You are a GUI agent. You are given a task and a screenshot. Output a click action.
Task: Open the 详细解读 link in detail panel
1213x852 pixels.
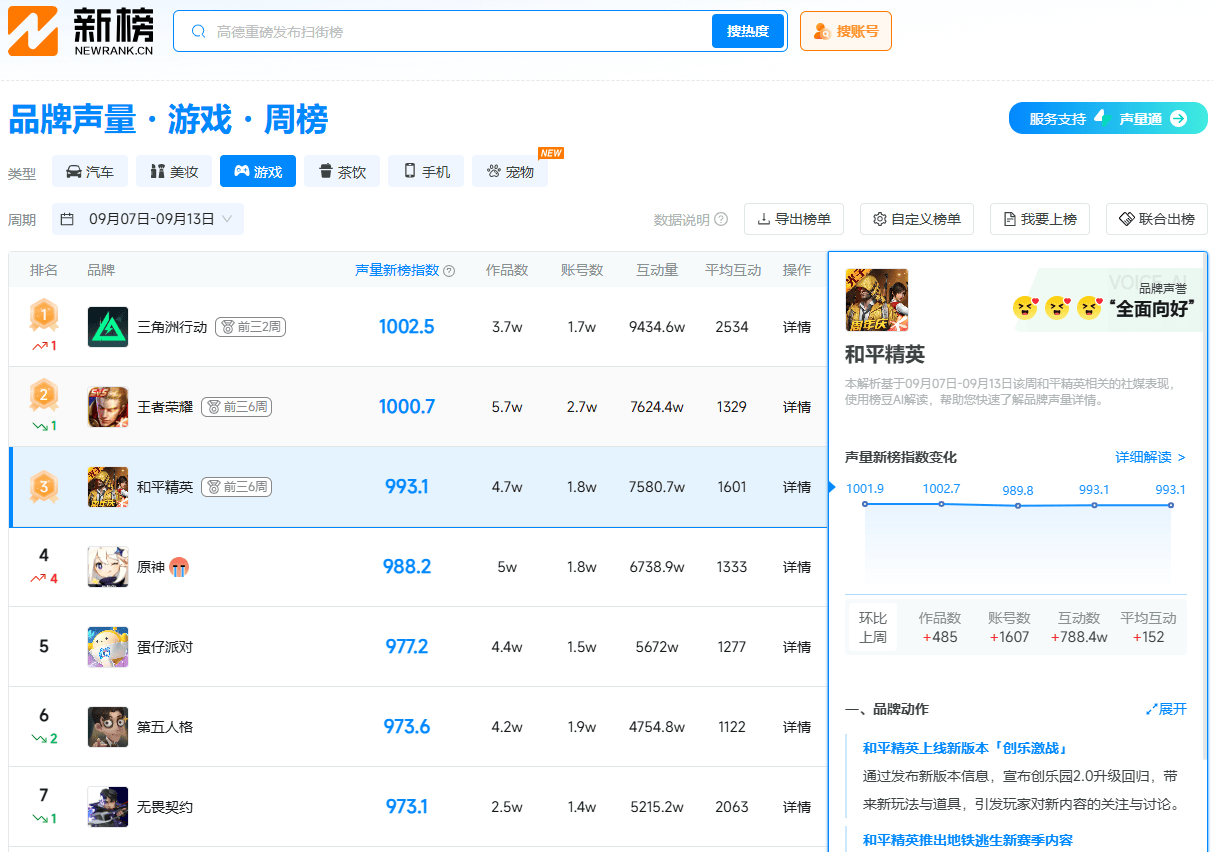[1144, 456]
